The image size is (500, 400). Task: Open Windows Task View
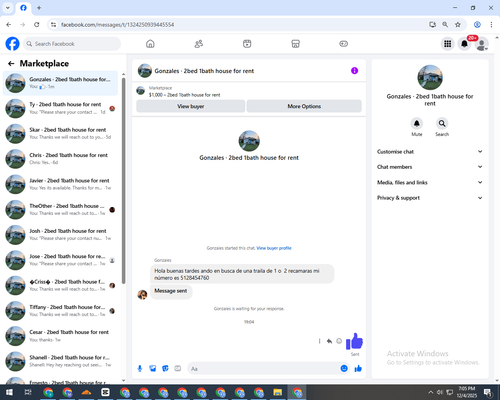tap(28, 392)
